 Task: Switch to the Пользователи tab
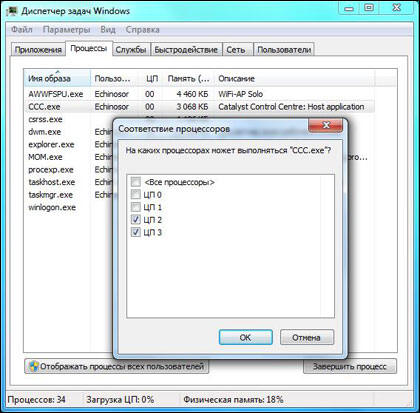click(284, 50)
